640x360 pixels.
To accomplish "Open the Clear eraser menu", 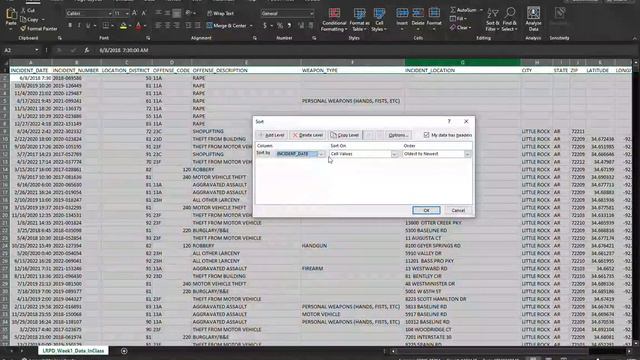I will 460,28.
